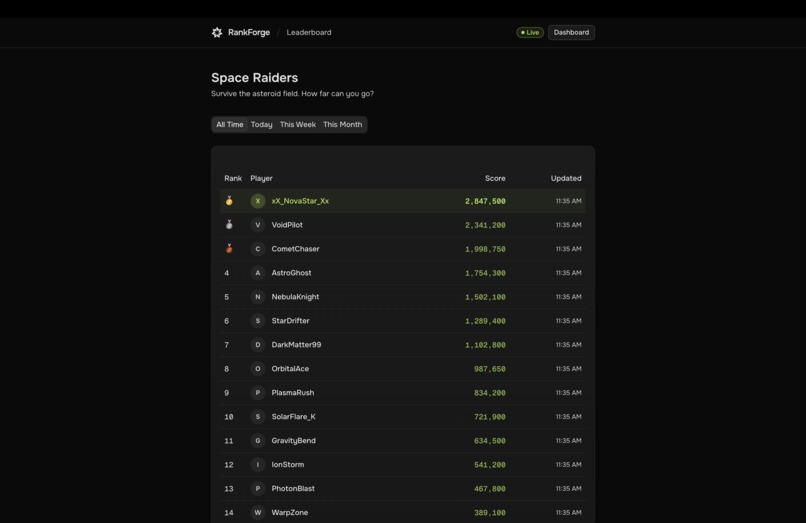Click the score 1,289,400

tap(485, 321)
